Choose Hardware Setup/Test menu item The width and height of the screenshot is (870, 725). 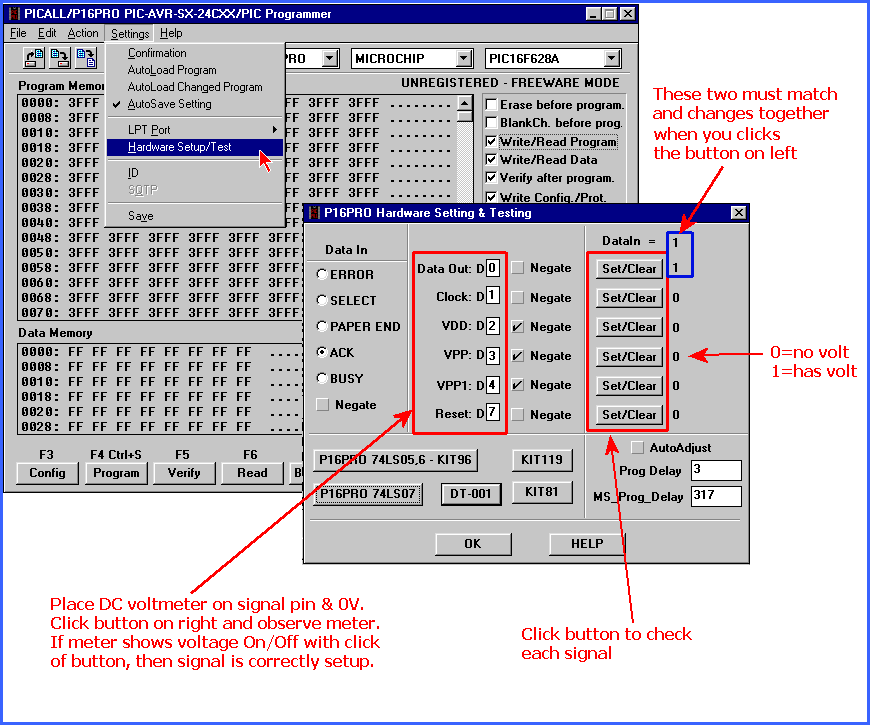point(194,147)
